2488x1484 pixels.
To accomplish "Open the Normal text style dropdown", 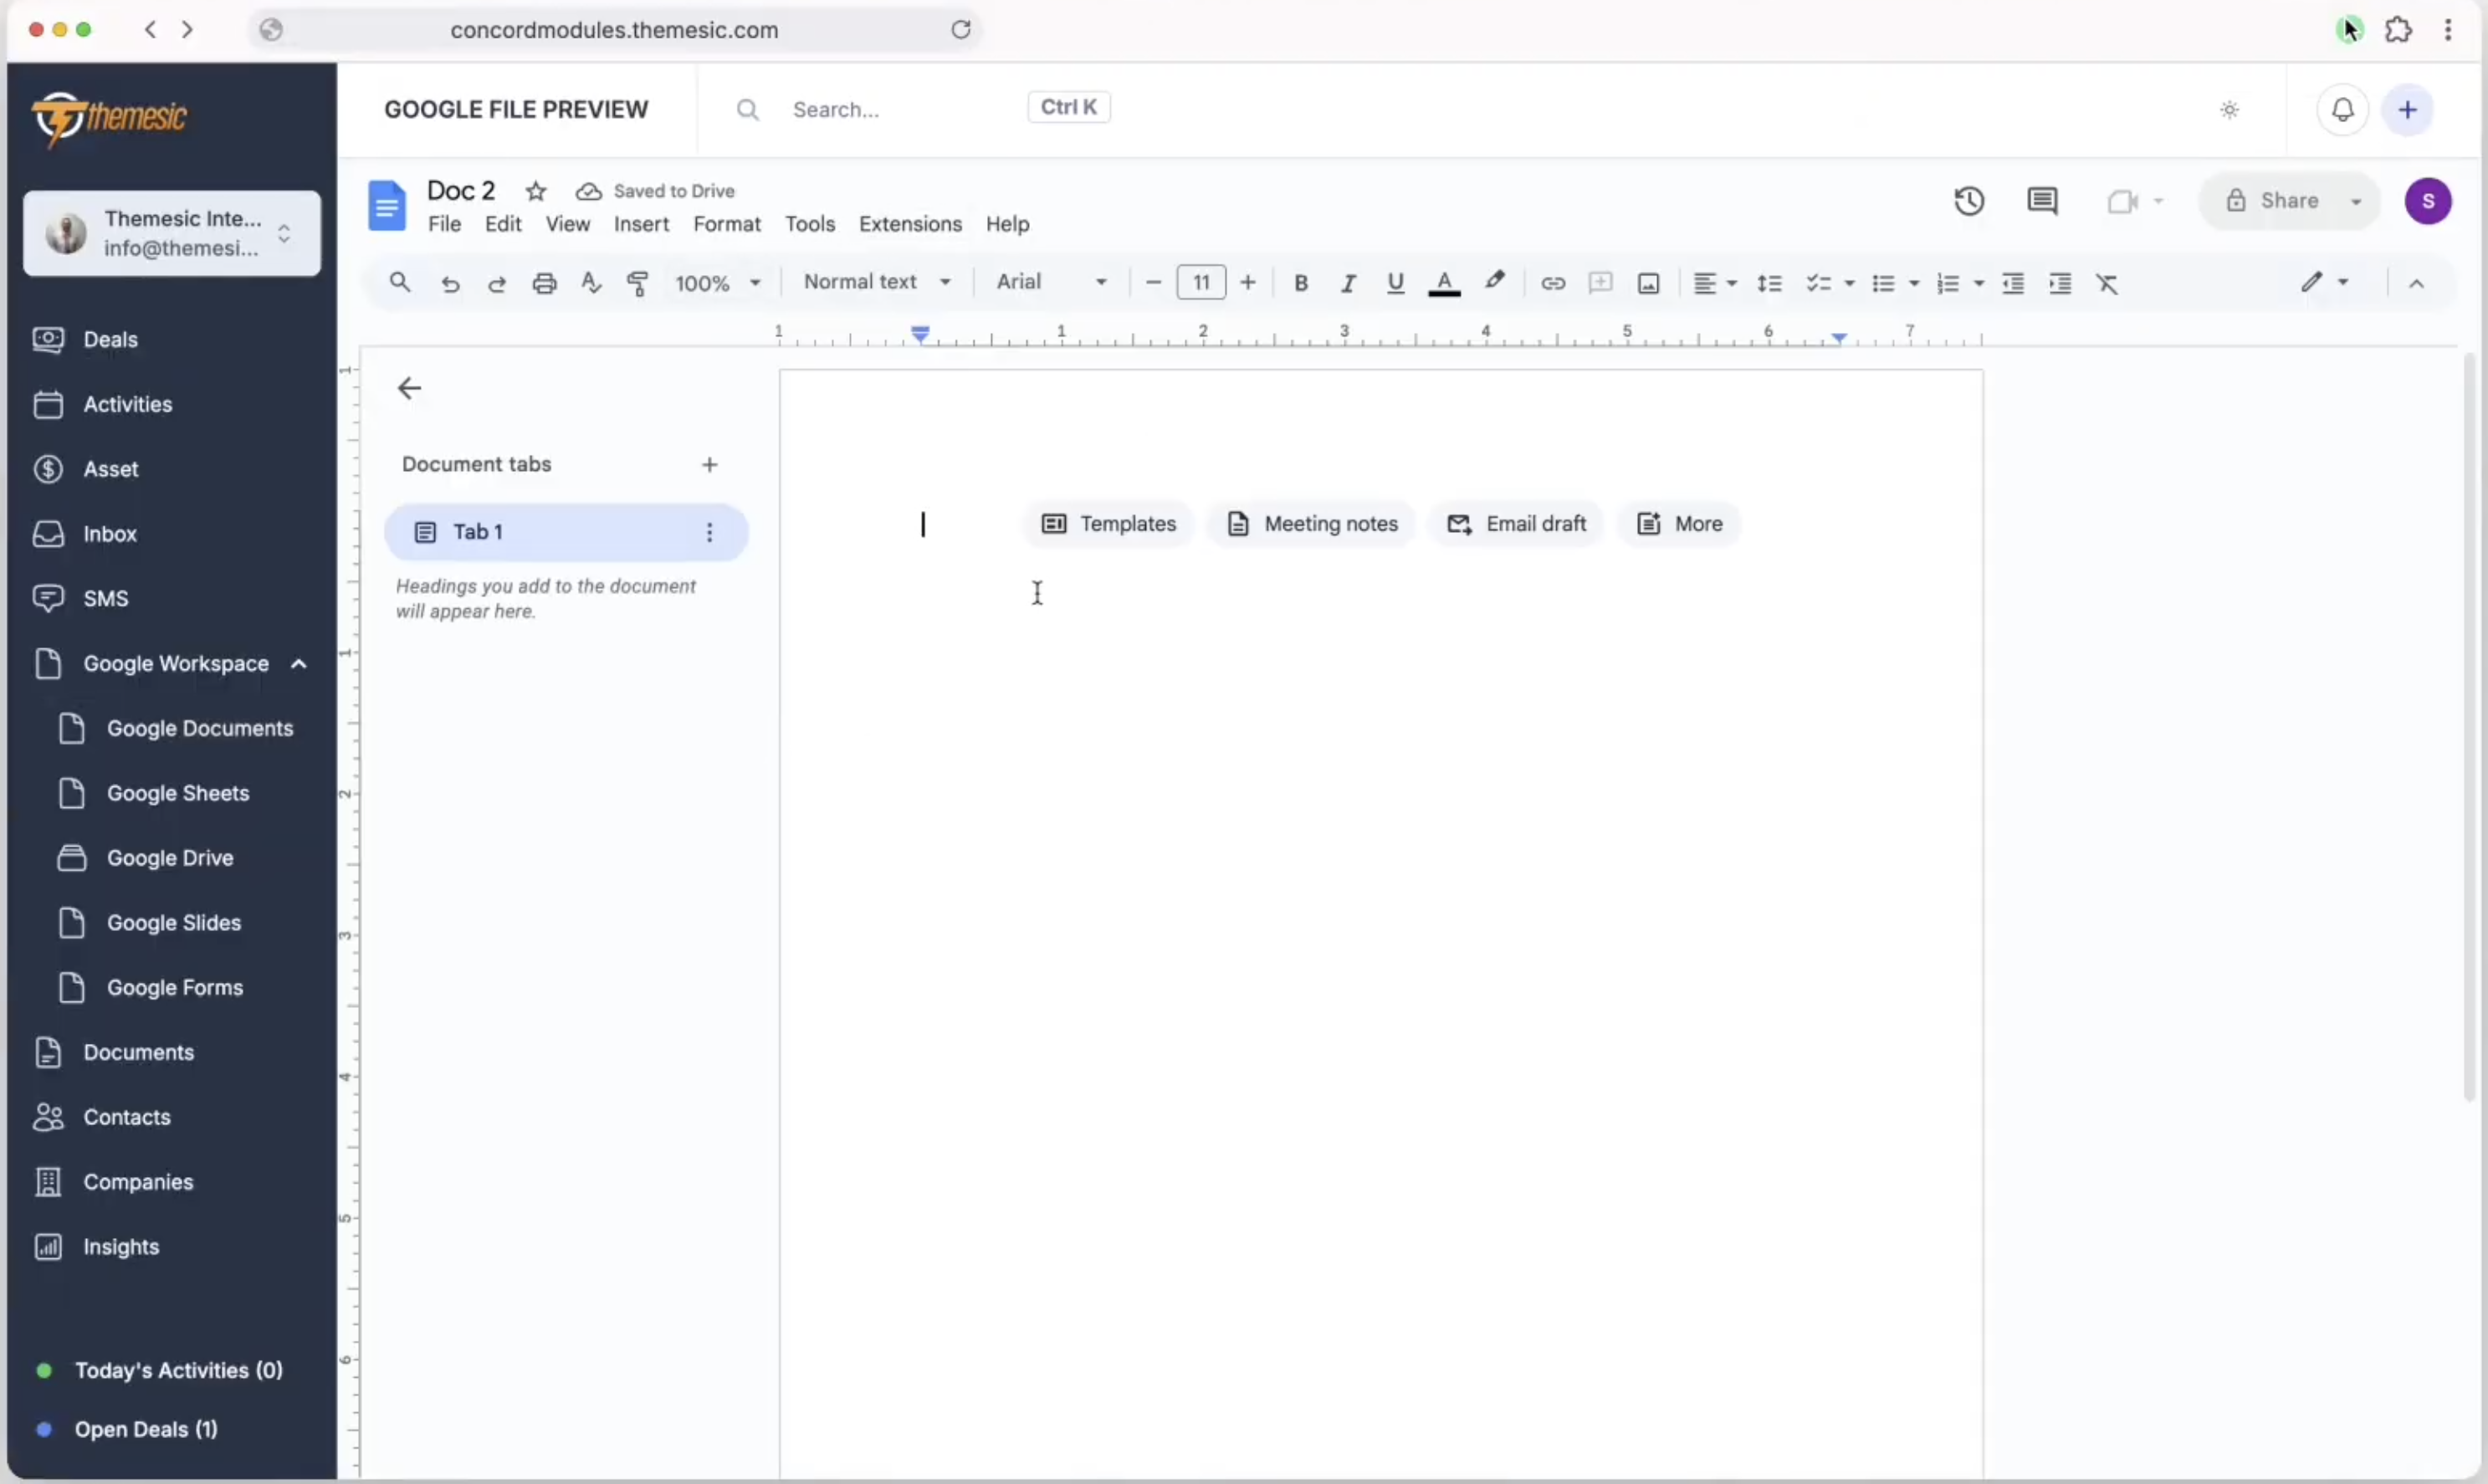I will tap(877, 283).
